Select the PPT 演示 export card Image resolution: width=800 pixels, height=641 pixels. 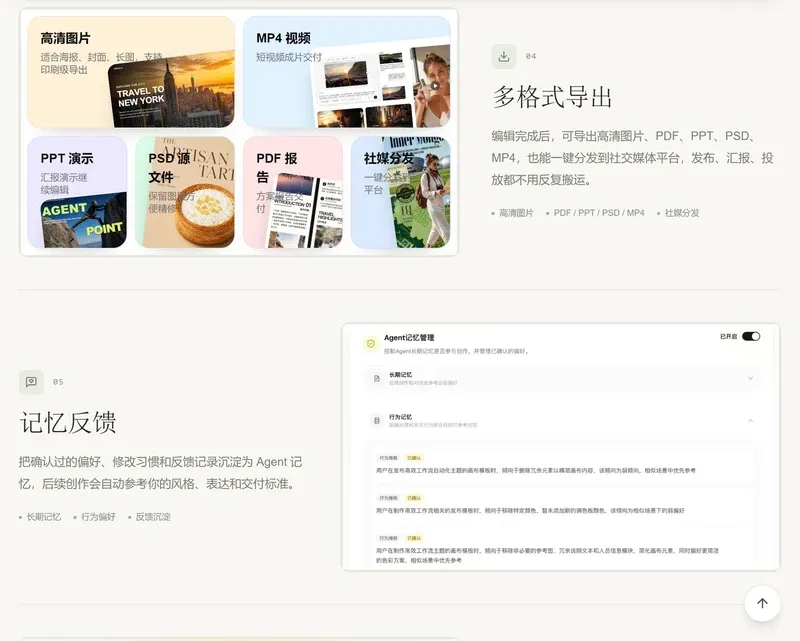pos(77,192)
